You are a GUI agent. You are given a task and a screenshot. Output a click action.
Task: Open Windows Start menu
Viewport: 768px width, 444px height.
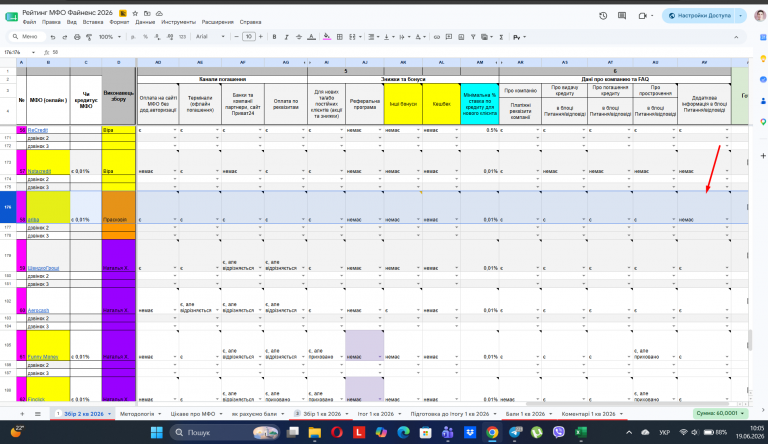[x=157, y=432]
